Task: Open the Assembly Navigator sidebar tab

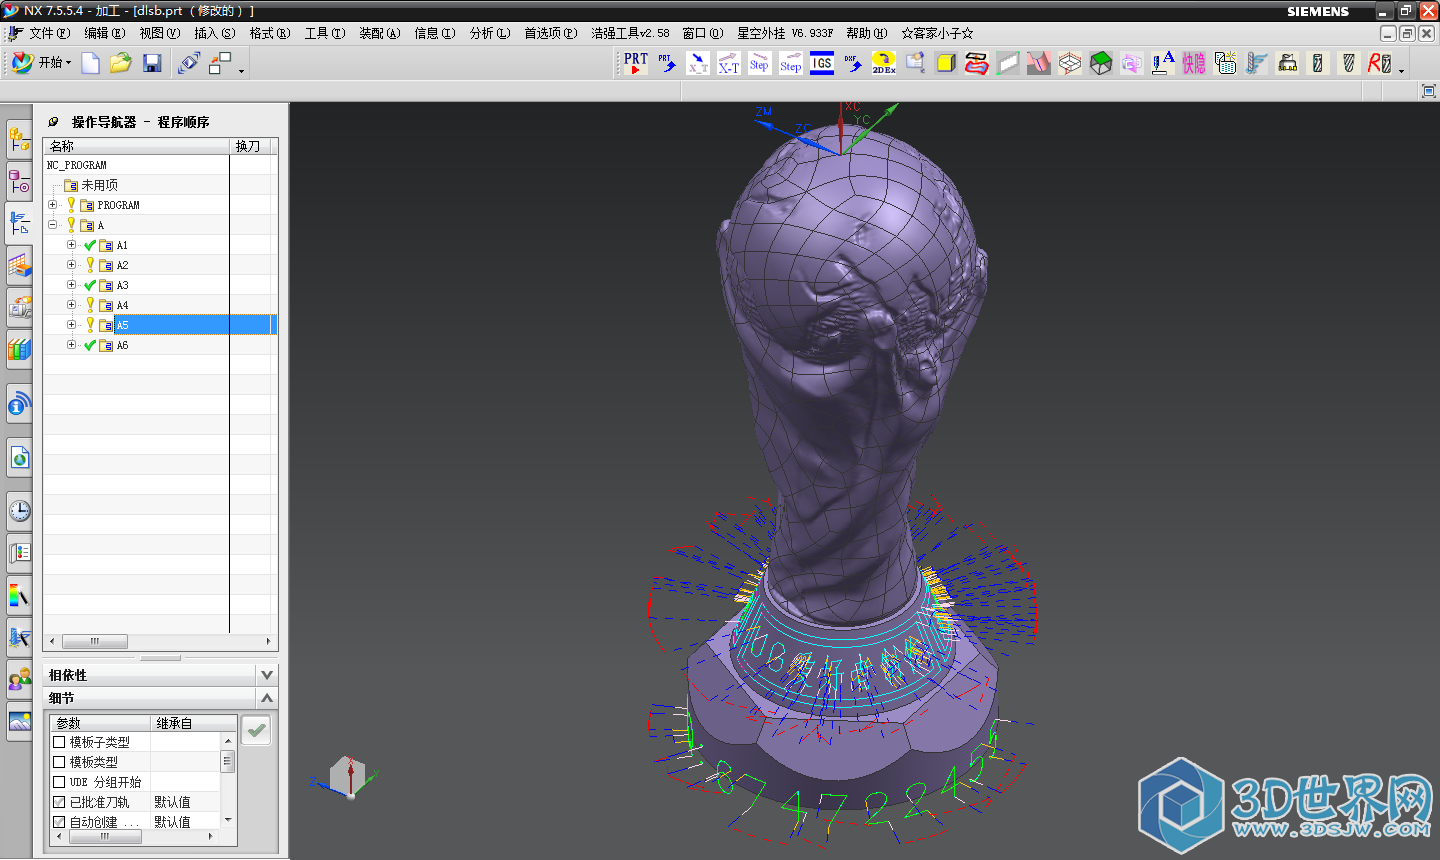Action: [x=19, y=139]
